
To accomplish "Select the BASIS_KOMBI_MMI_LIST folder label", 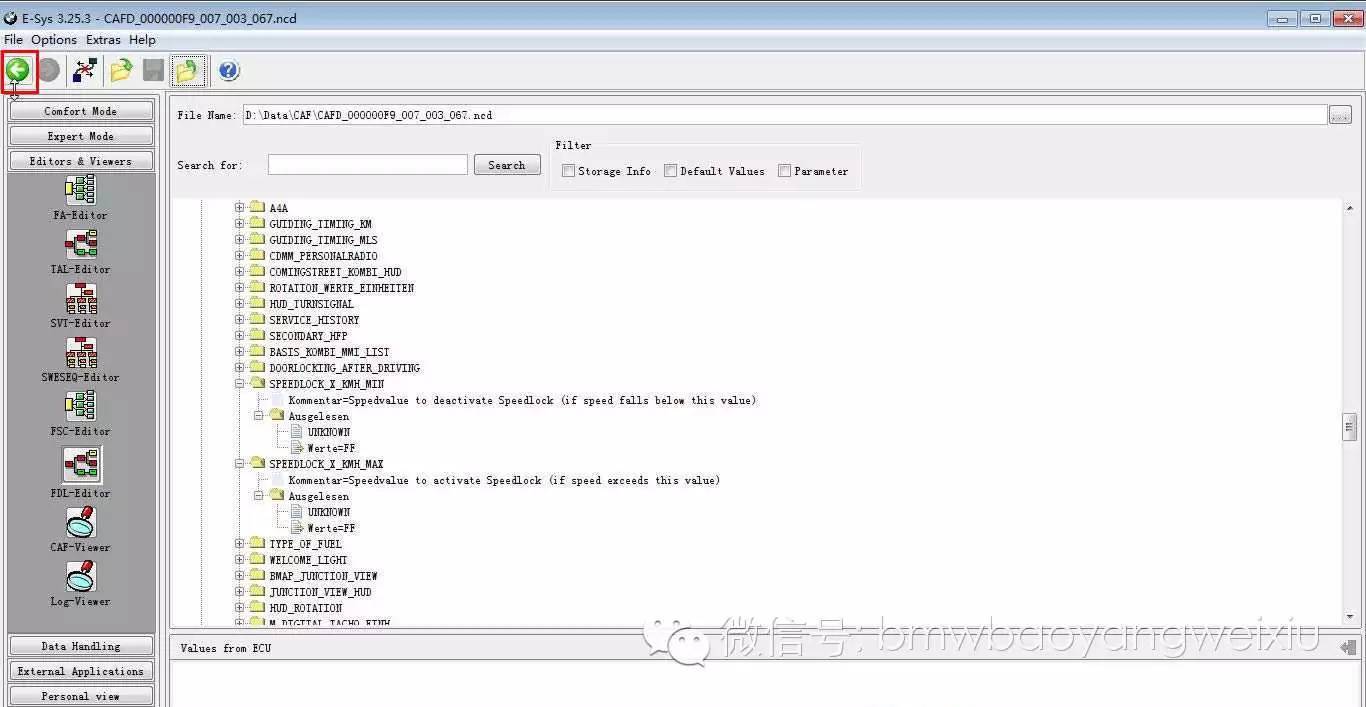I will pos(329,352).
